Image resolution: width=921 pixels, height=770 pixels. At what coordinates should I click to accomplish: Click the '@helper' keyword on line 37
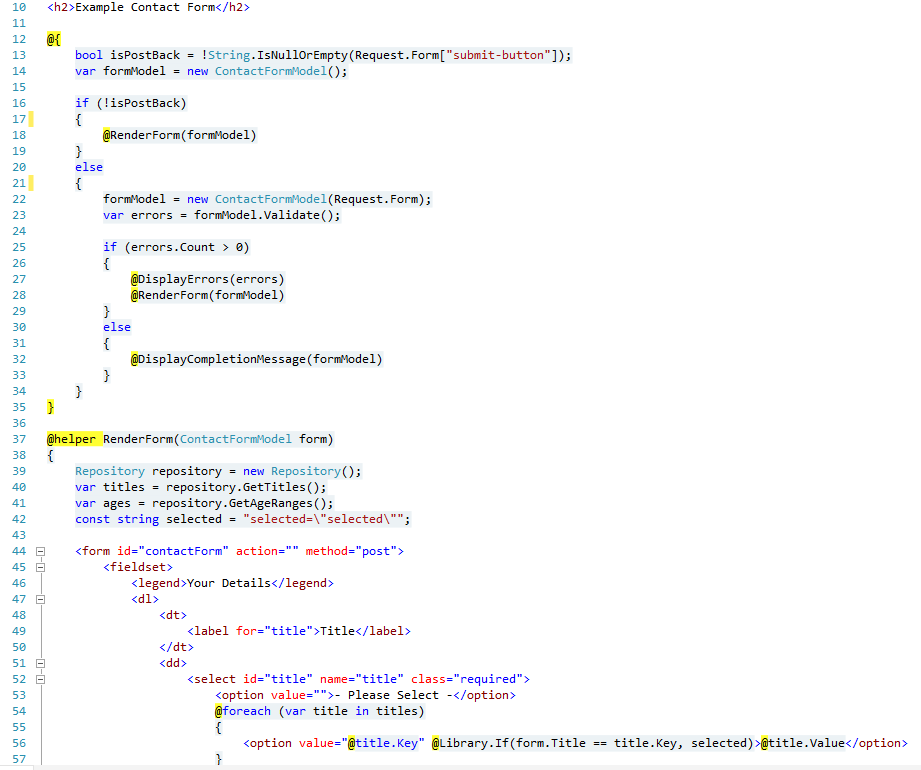coord(71,439)
